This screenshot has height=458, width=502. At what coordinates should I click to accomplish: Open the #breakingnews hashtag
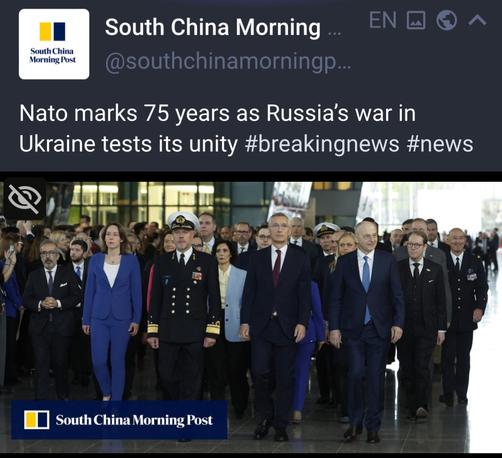322,144
